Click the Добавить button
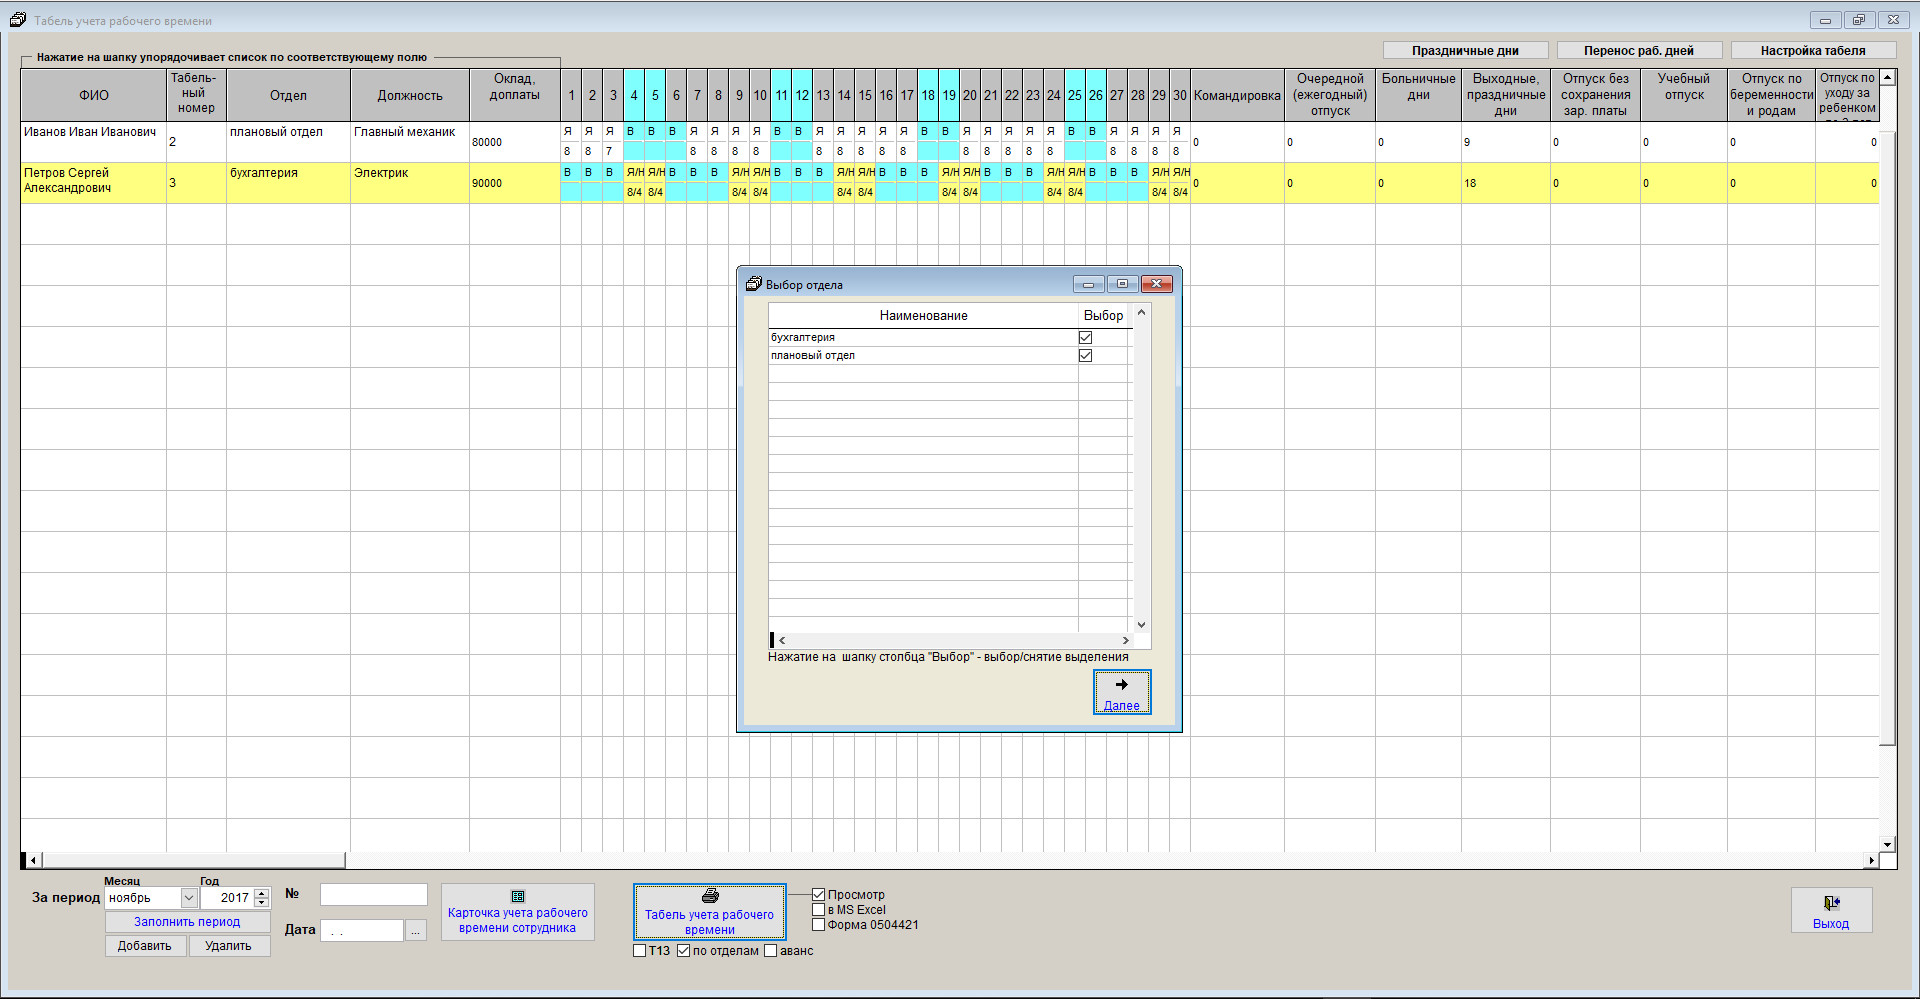Viewport: 1920px width, 999px height. coord(145,946)
